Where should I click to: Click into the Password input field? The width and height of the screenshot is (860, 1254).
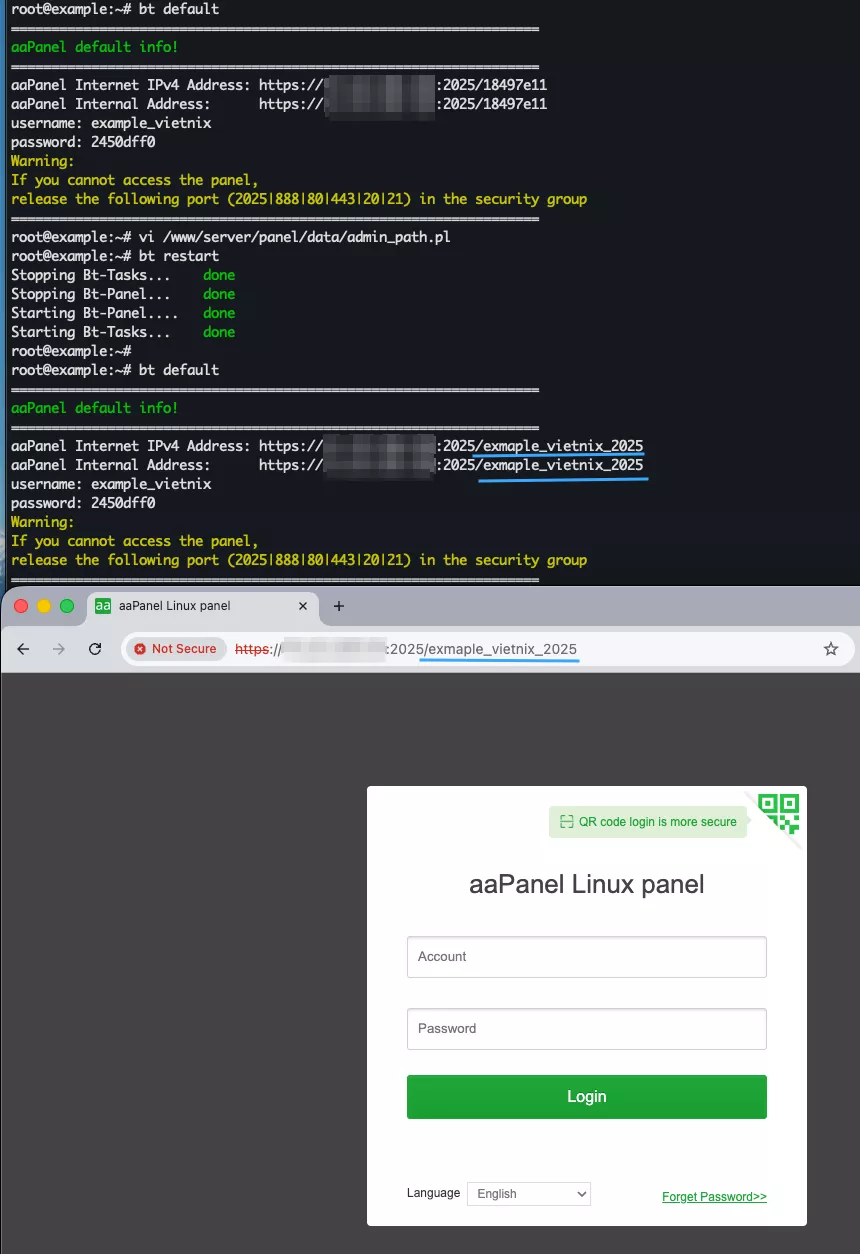coord(587,1029)
